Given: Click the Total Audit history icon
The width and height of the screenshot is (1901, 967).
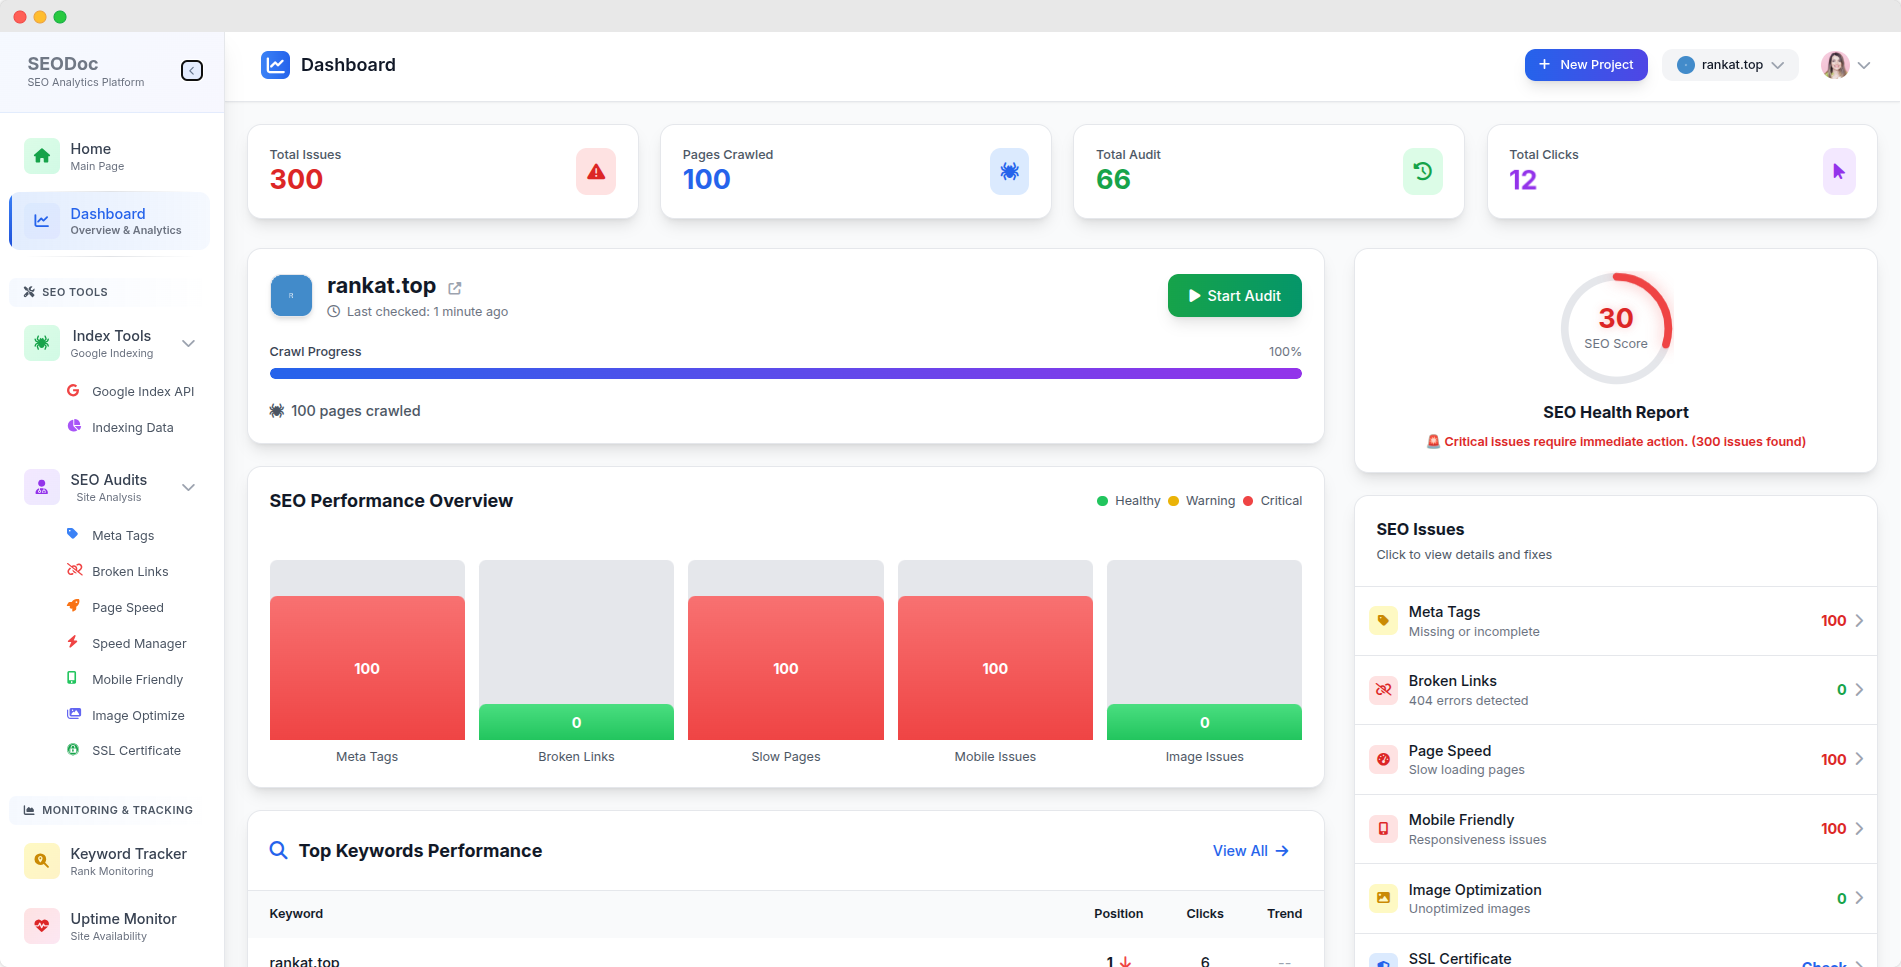Looking at the screenshot, I should pyautogui.click(x=1423, y=172).
